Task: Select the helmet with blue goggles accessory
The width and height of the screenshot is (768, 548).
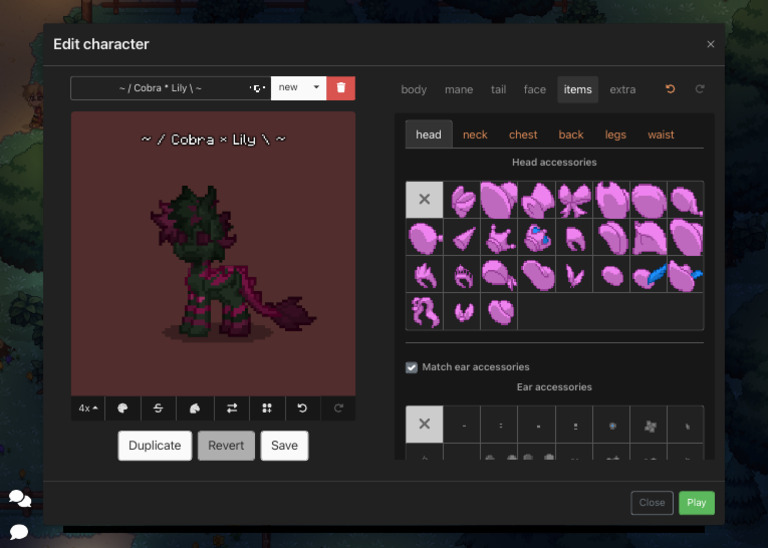Action: click(x=537, y=238)
